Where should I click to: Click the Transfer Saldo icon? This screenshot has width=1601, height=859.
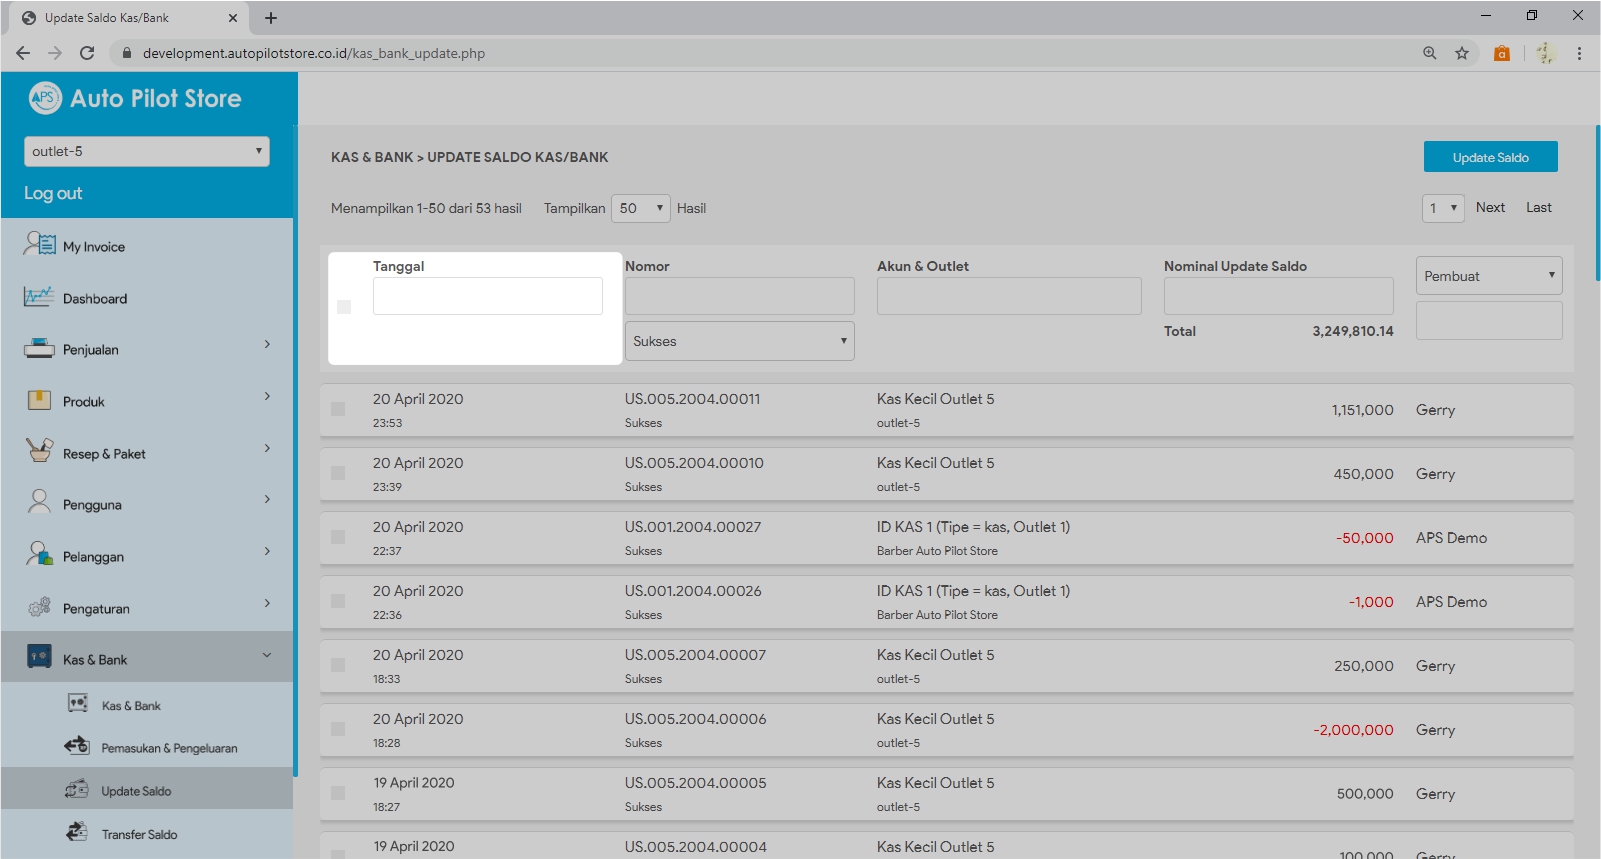coord(77,832)
